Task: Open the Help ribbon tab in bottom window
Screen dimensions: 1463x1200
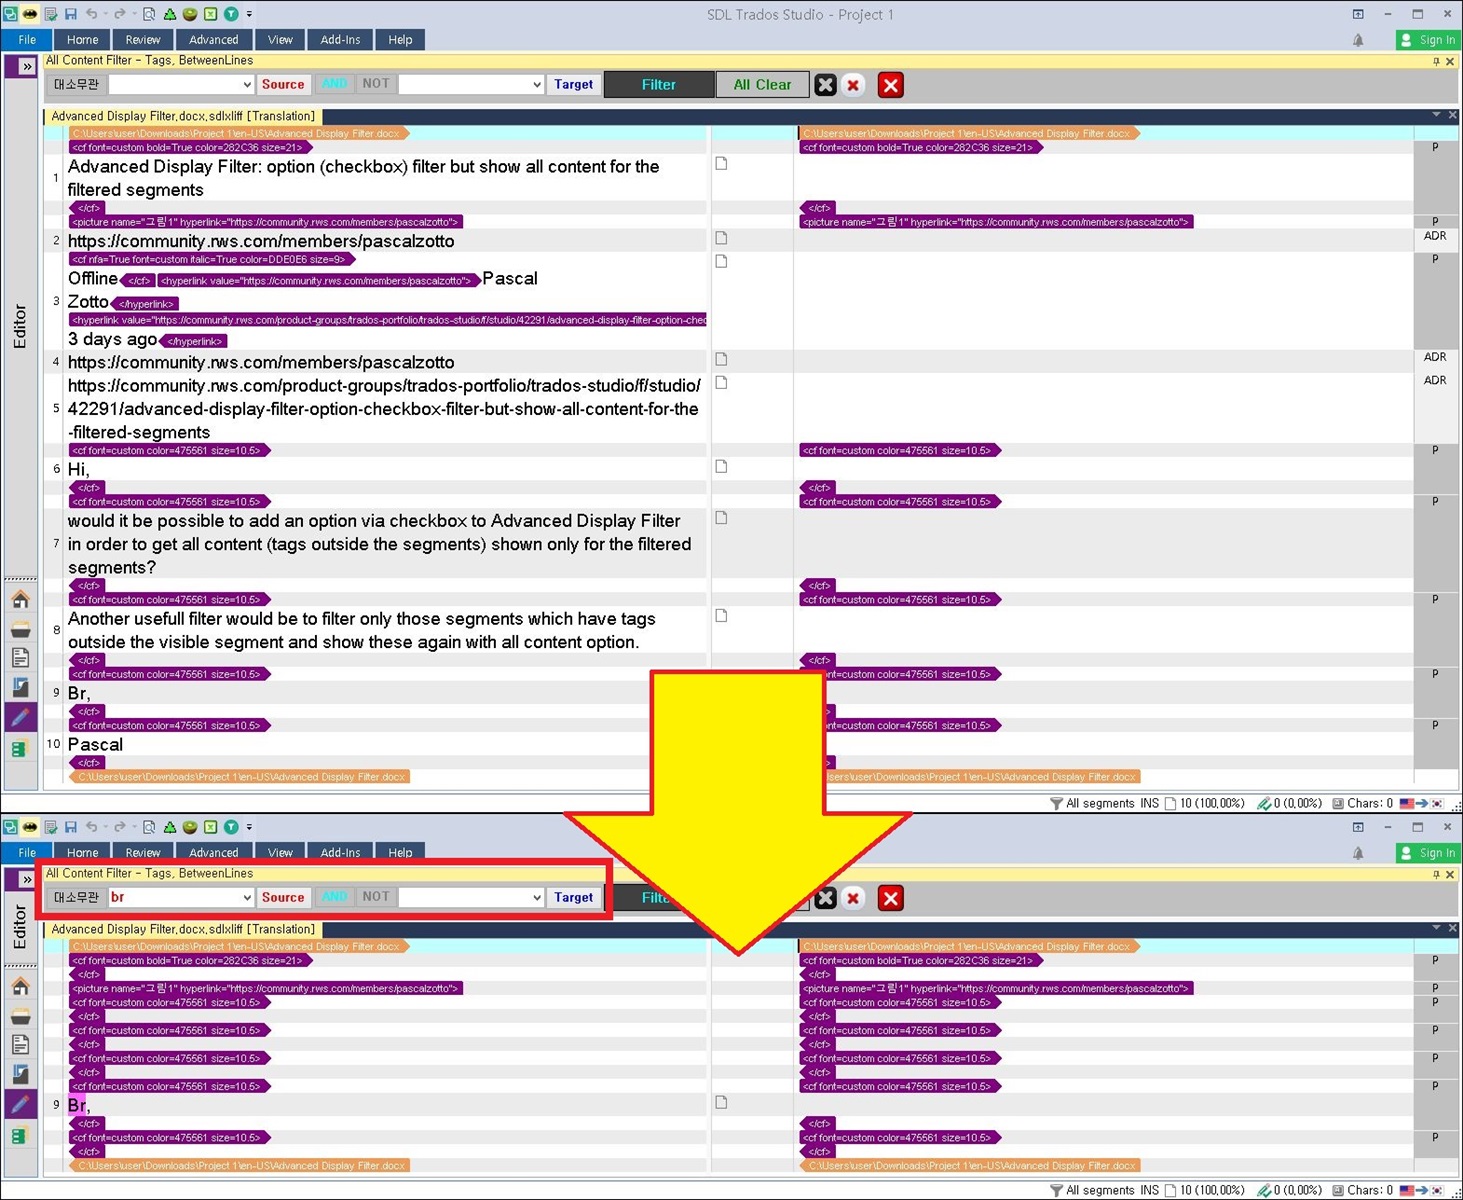Action: [x=400, y=853]
